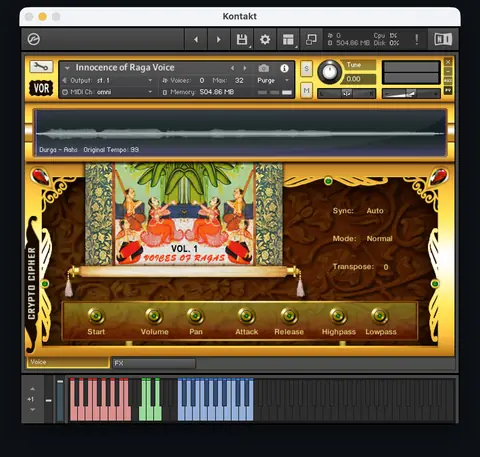Image resolution: width=480 pixels, height=457 pixels.
Task: Switch to the Voice tab
Action: pos(68,362)
